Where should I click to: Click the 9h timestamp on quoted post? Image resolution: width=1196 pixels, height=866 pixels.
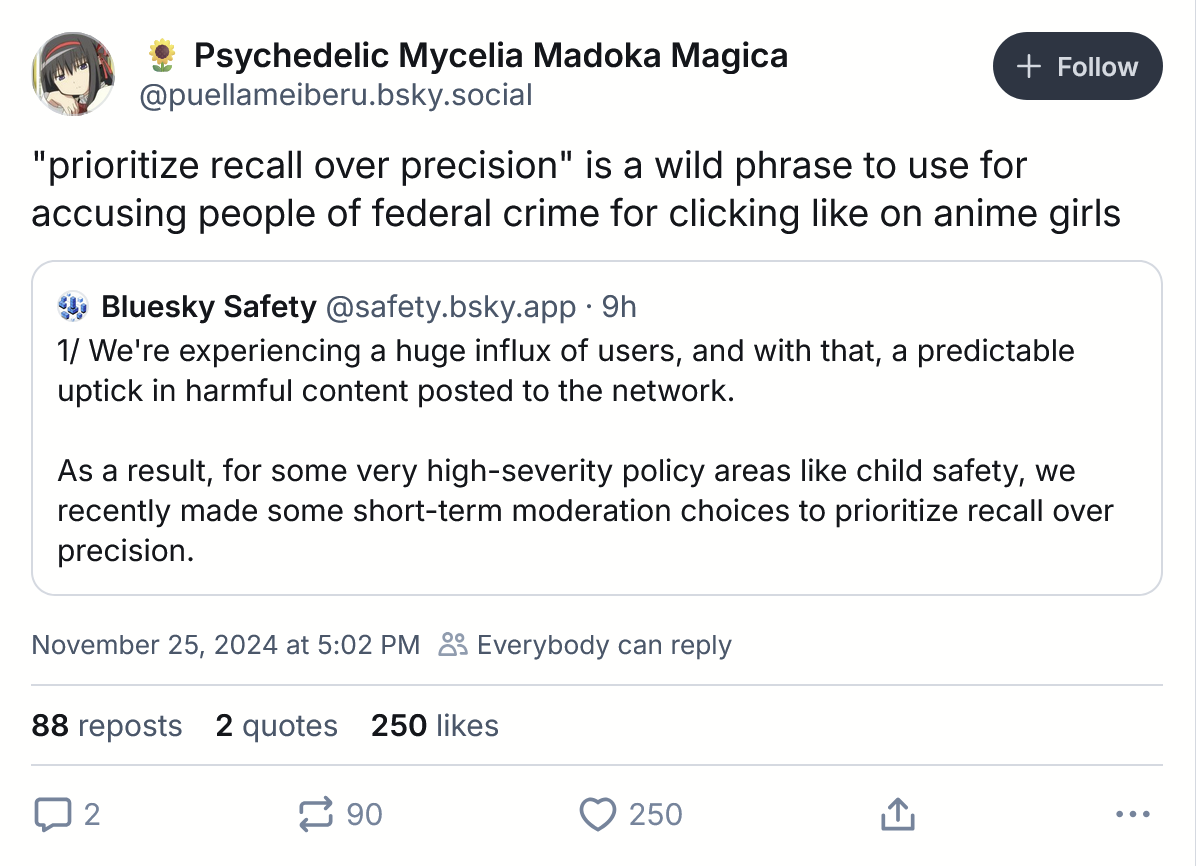pyautogui.click(x=619, y=306)
